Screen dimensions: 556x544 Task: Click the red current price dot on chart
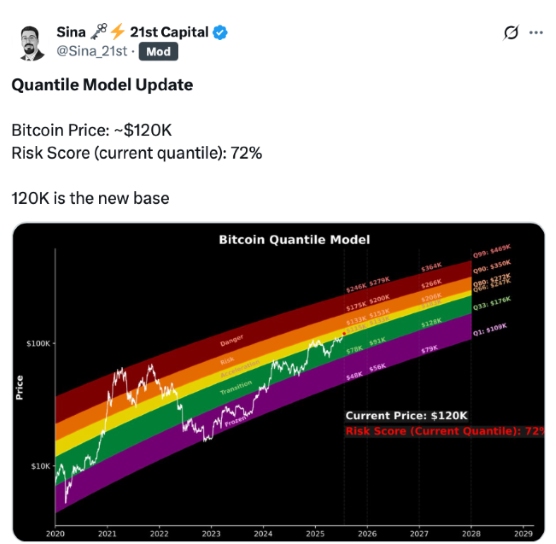pyautogui.click(x=344, y=334)
